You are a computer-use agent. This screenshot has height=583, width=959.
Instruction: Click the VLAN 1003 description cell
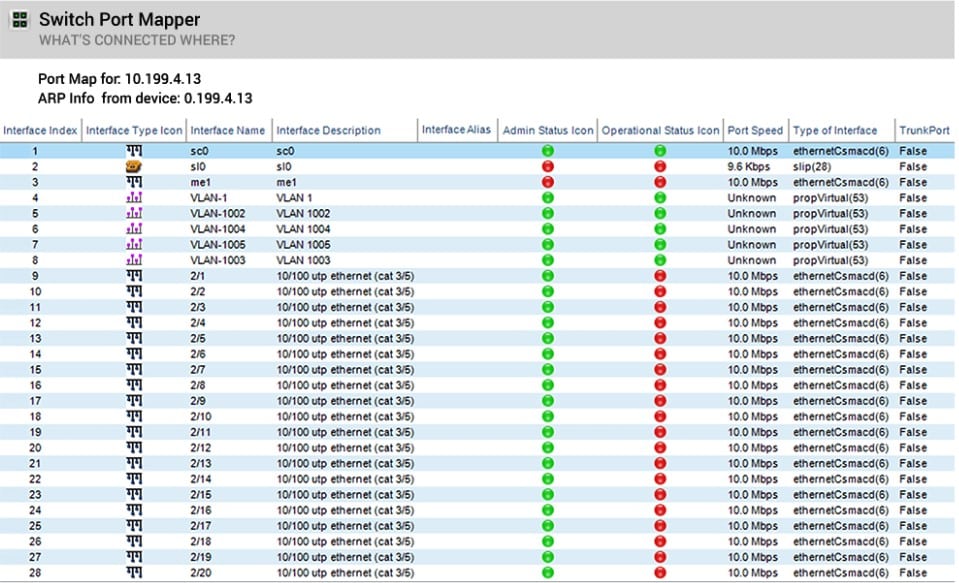tap(303, 260)
